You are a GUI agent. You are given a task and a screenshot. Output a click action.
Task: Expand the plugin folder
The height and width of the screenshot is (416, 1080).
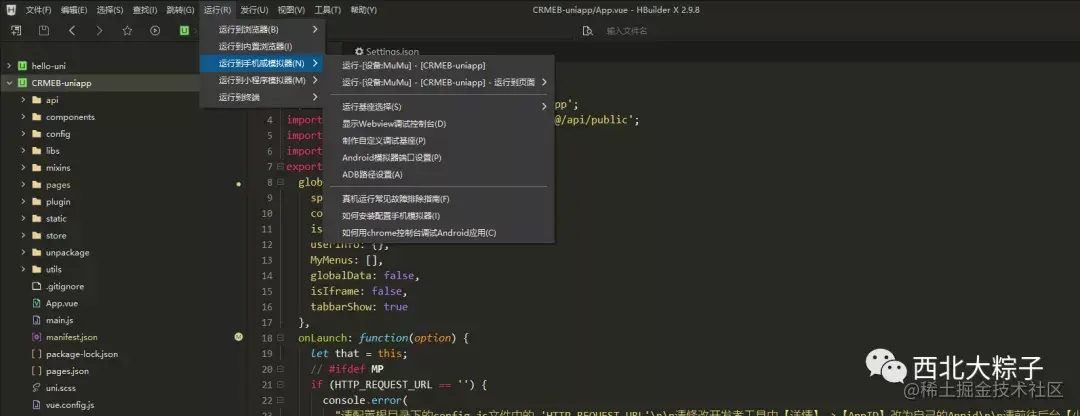tap(23, 202)
